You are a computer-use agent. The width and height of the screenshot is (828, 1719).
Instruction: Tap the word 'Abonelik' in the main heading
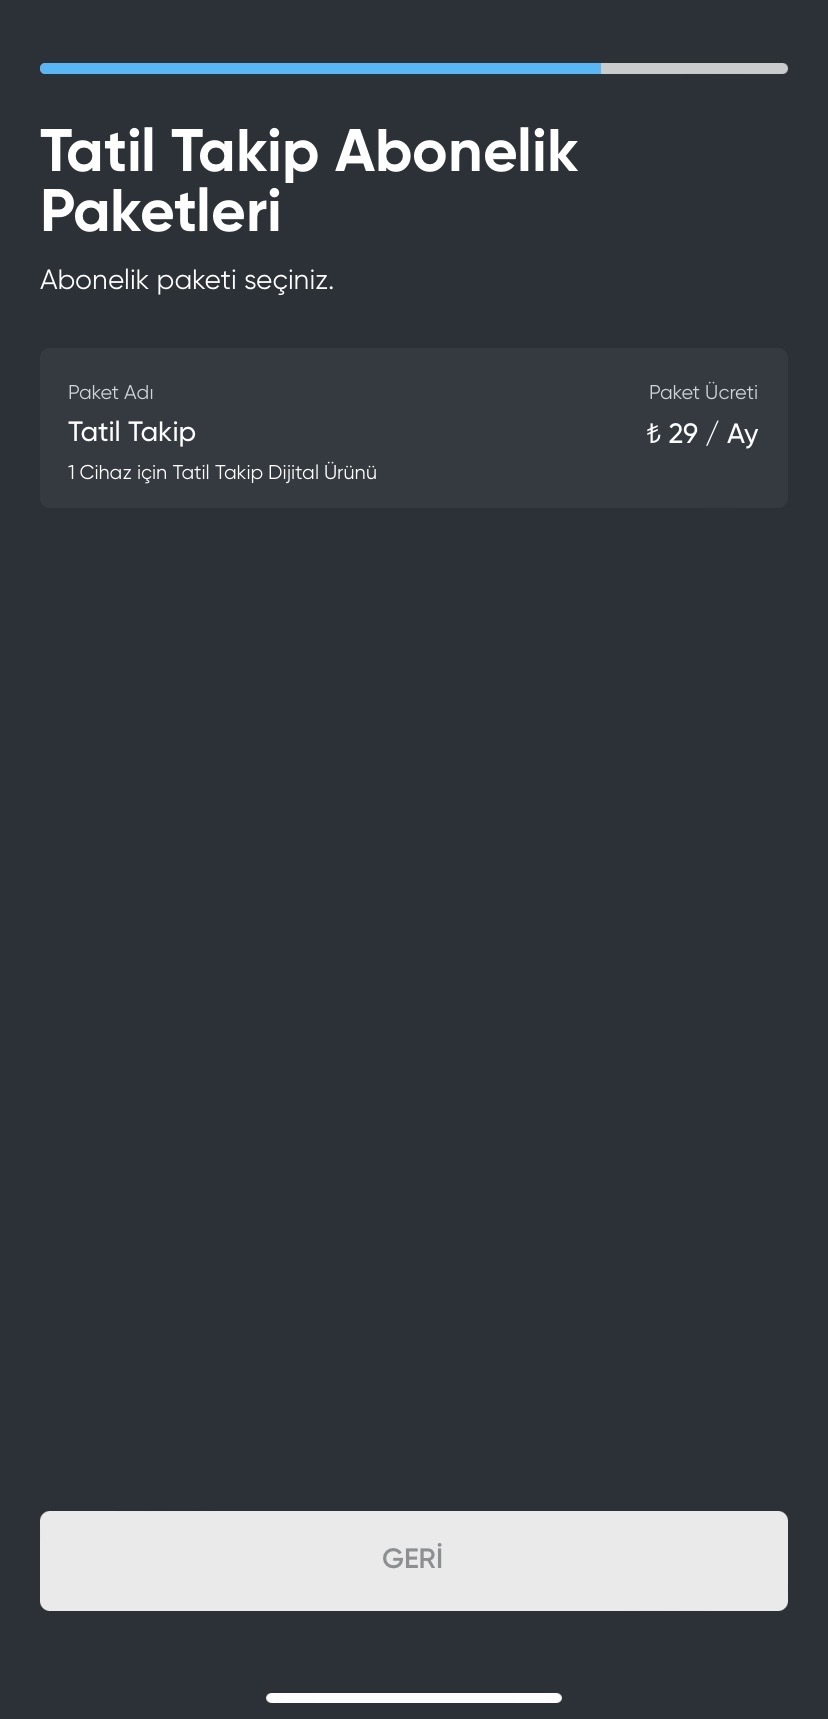(x=456, y=151)
